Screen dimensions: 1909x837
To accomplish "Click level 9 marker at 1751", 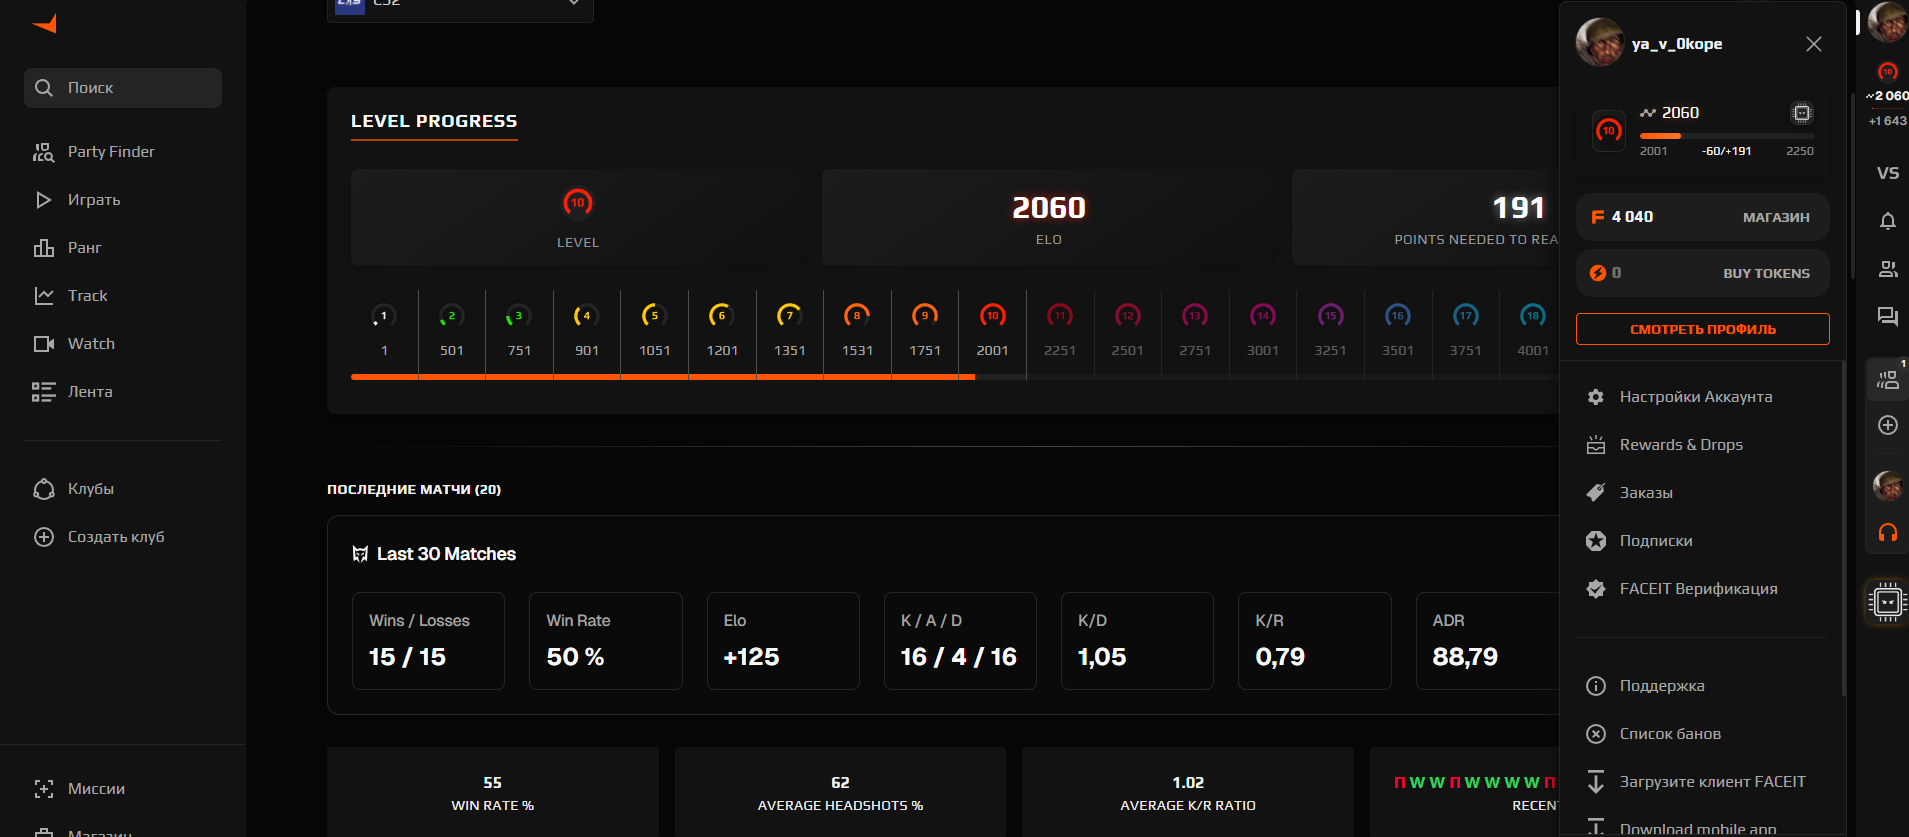I will tap(925, 316).
